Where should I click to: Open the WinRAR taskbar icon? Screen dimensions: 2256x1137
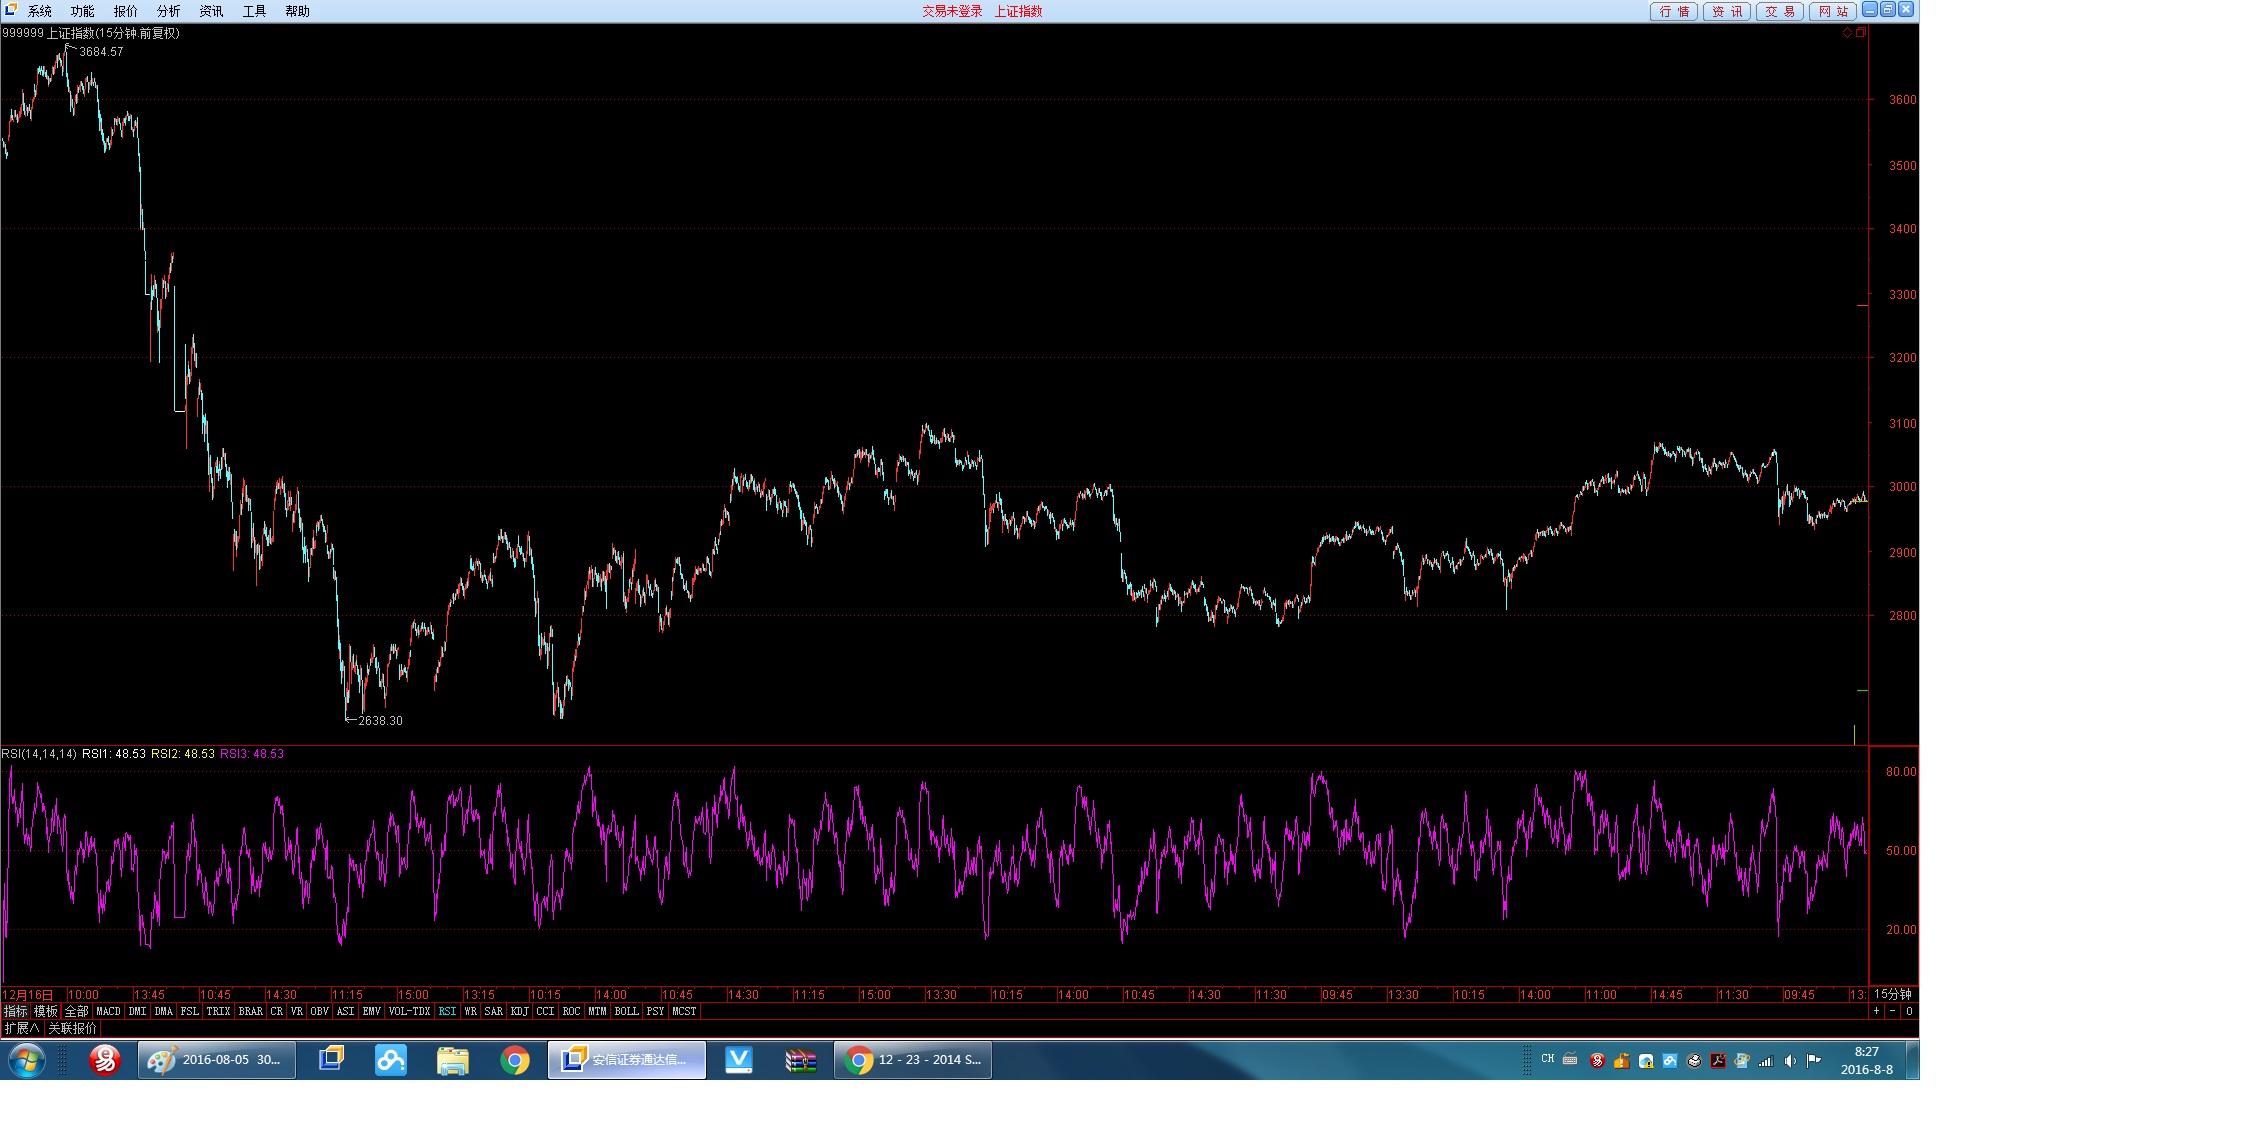(801, 1060)
